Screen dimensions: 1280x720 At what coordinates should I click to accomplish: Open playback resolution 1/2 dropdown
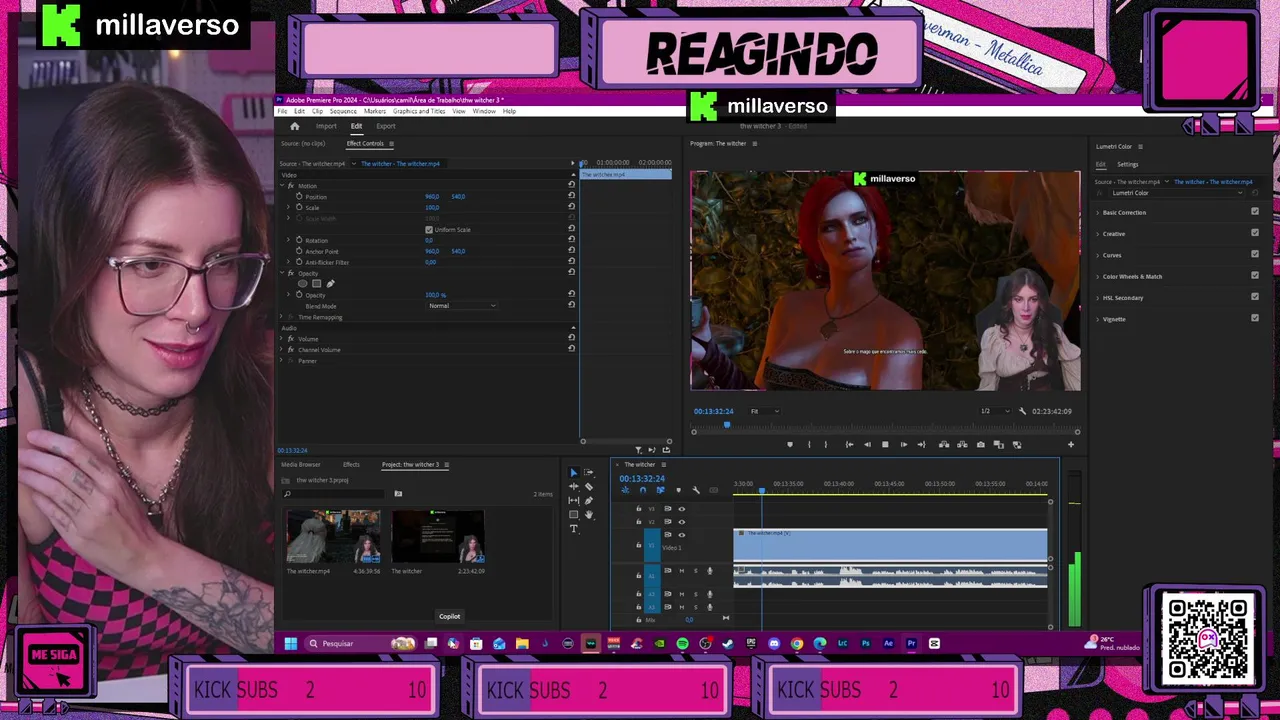pos(995,411)
